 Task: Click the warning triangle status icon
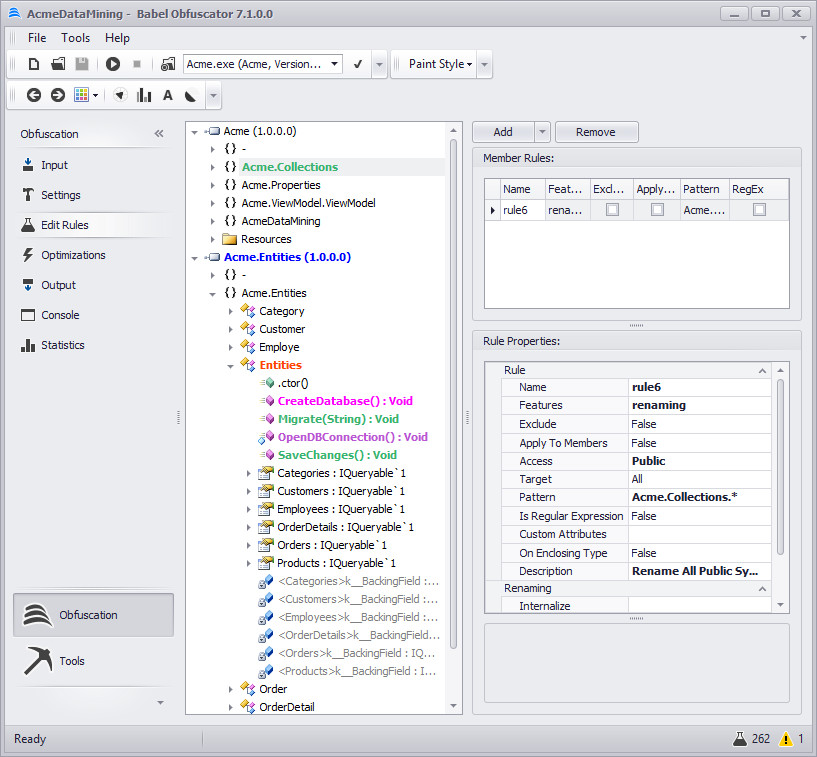coord(785,739)
